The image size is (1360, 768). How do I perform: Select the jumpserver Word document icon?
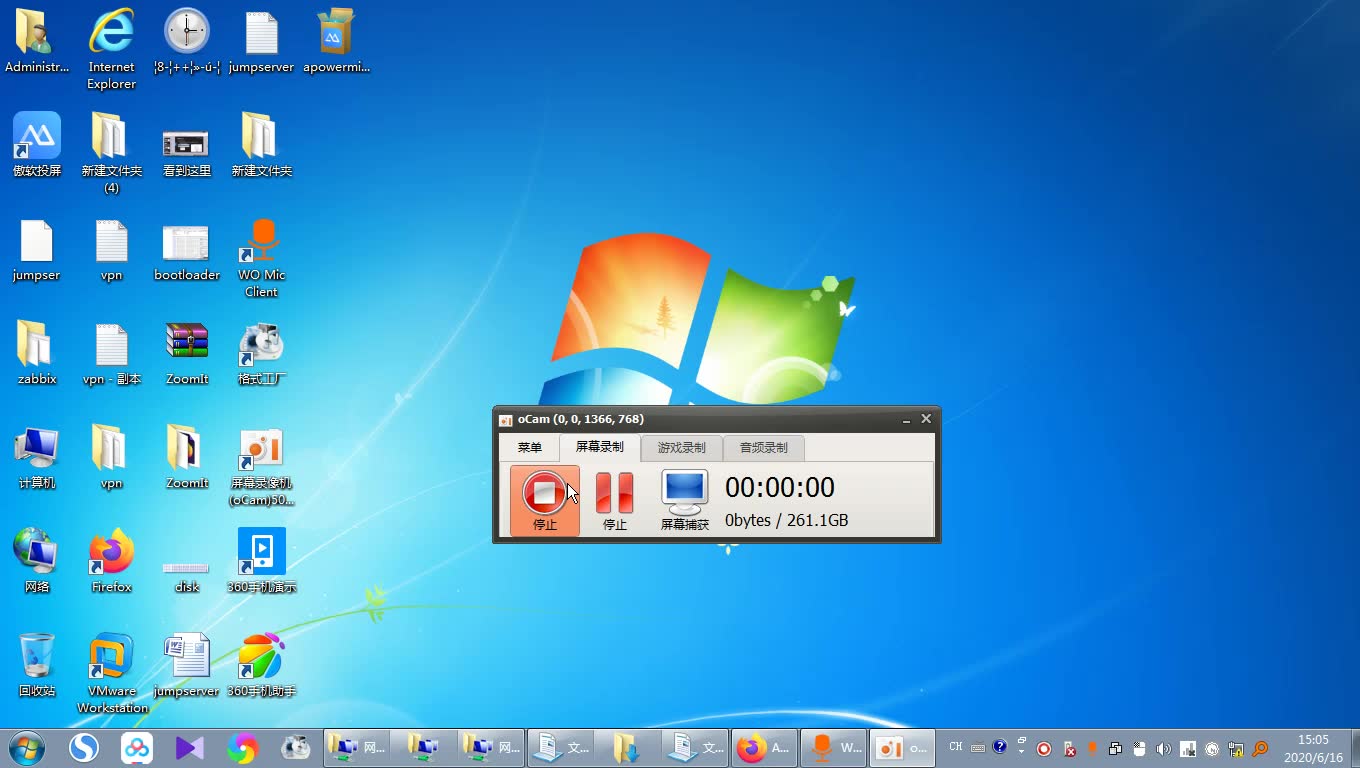click(x=187, y=666)
